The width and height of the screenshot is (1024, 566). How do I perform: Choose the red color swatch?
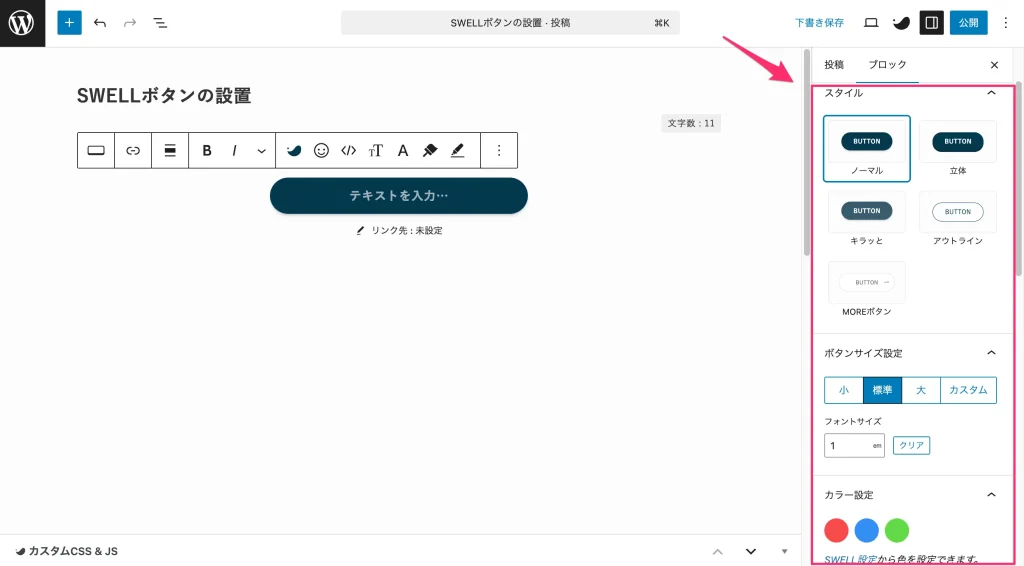tap(836, 531)
